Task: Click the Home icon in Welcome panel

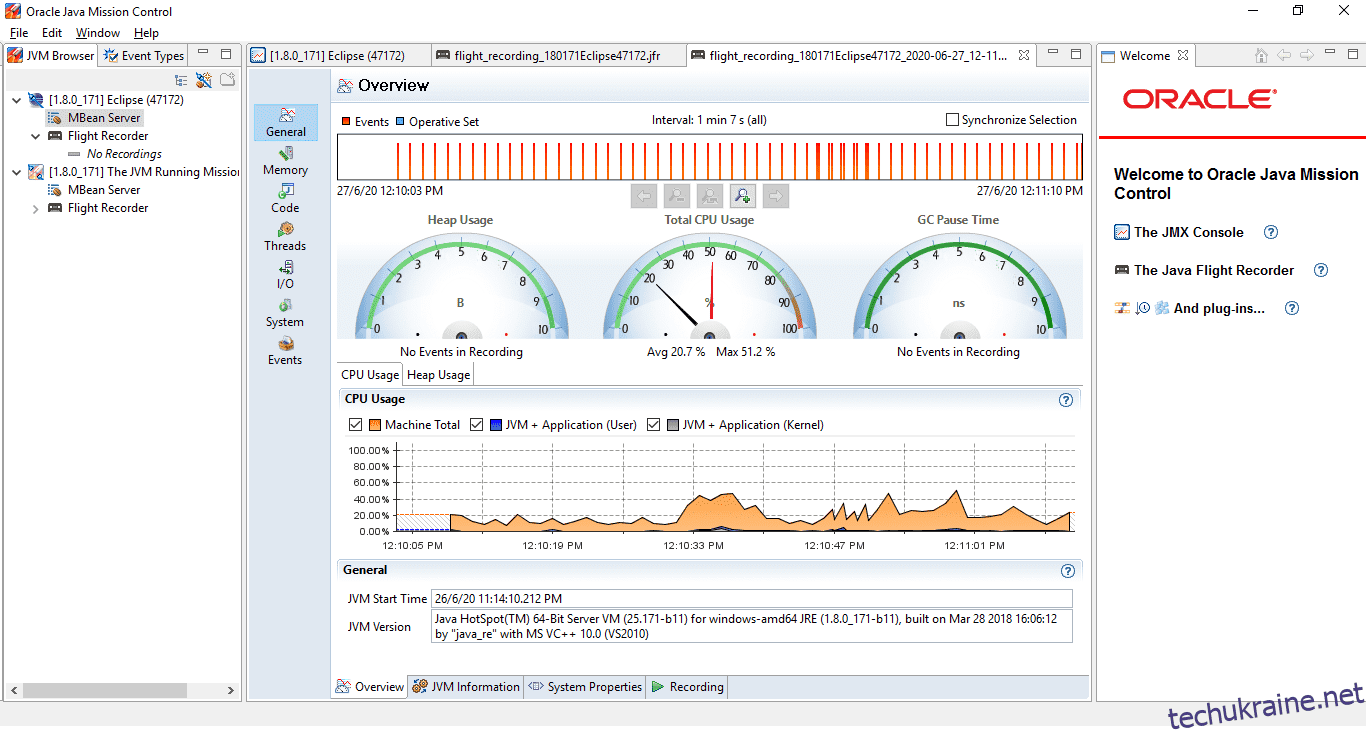Action: coord(1261,56)
